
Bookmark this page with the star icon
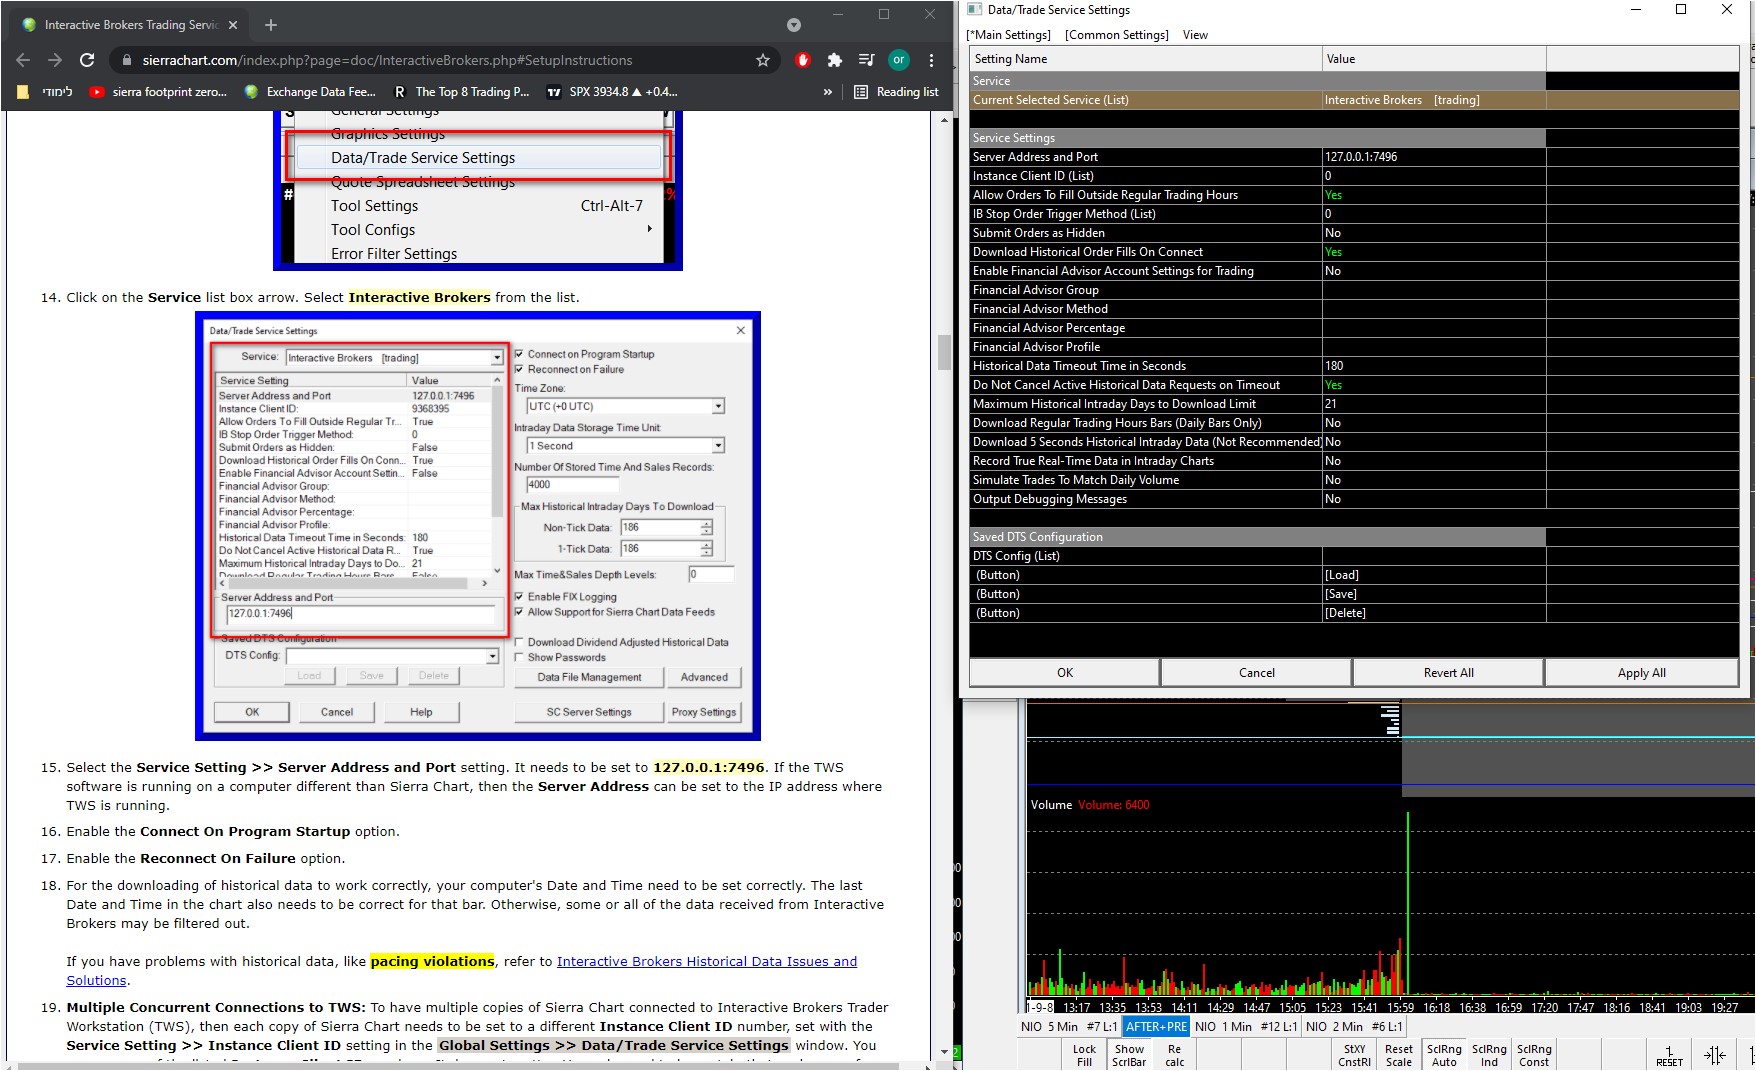763,60
